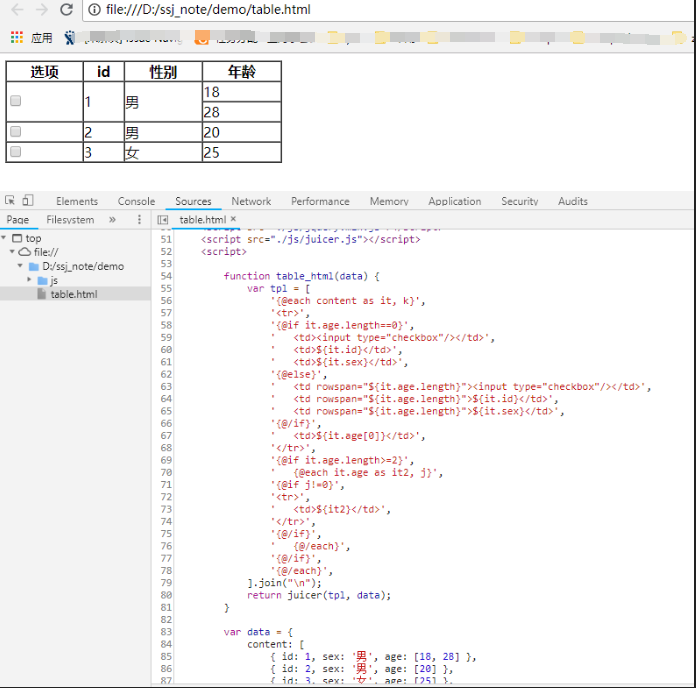Select the top frame item

tap(27, 238)
